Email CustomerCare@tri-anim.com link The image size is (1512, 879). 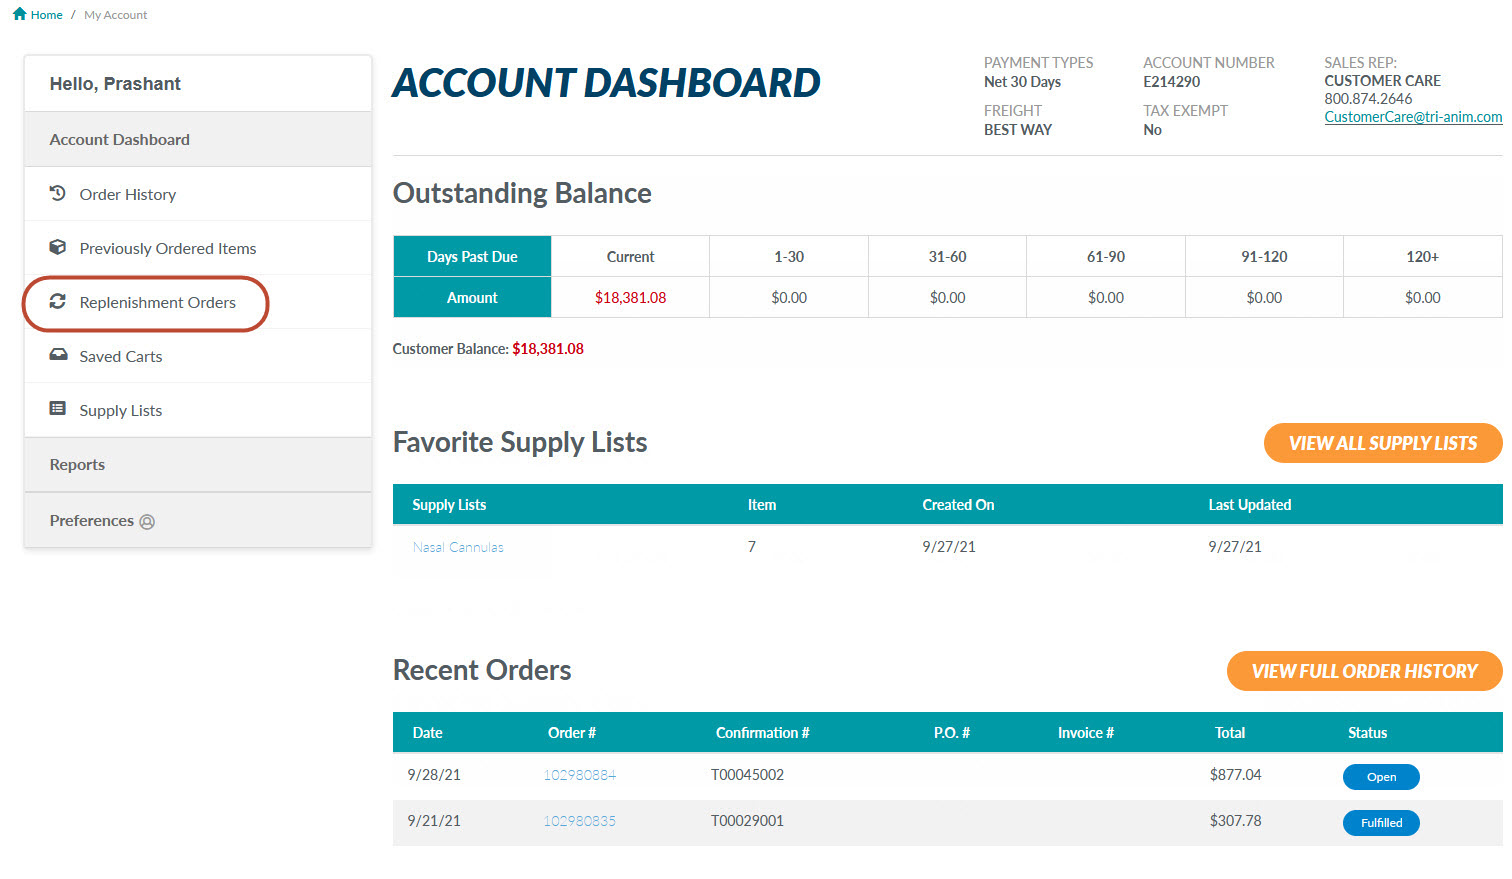(1412, 117)
